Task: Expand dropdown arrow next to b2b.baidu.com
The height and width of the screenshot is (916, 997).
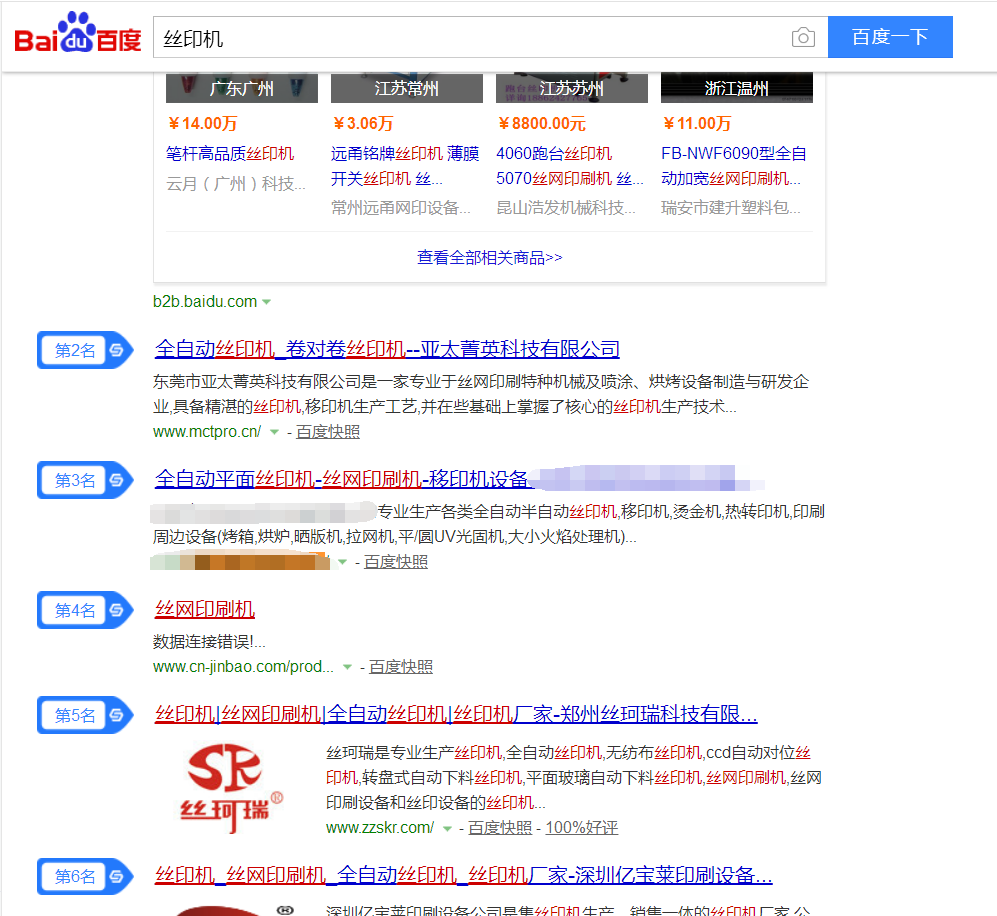Action: (266, 302)
